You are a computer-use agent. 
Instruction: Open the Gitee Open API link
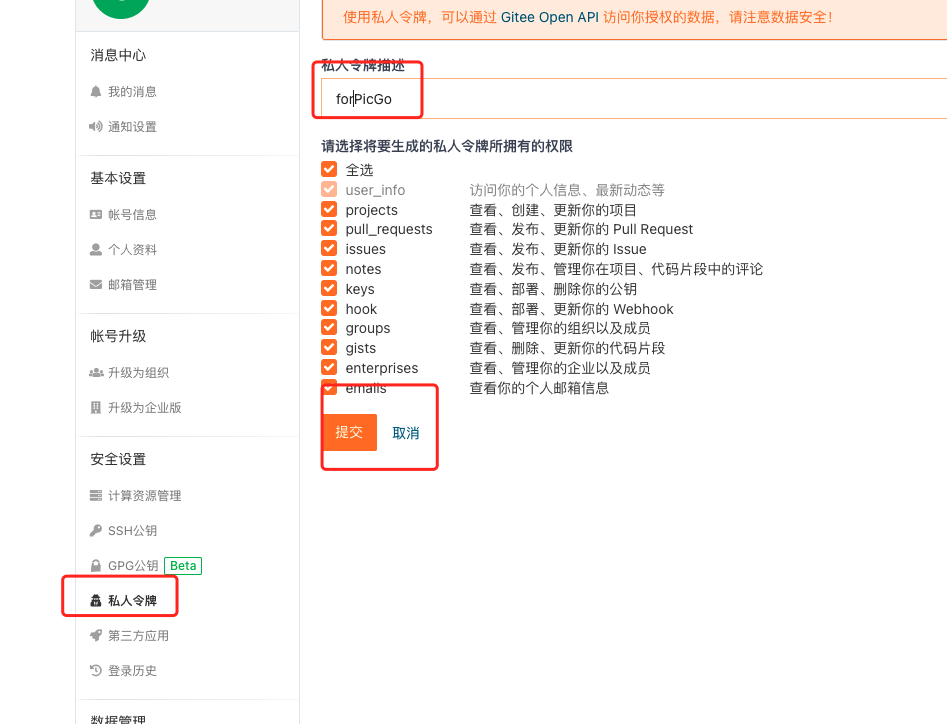550,17
